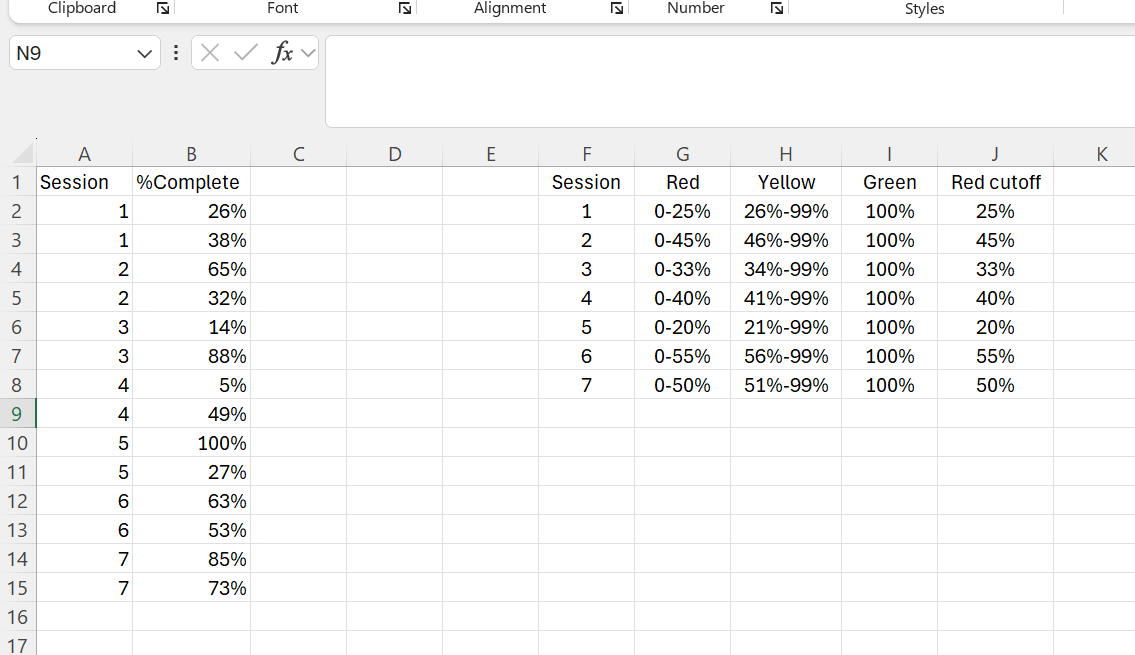Select row 1 header
Screen dimensions: 1135x655
(x=17, y=182)
